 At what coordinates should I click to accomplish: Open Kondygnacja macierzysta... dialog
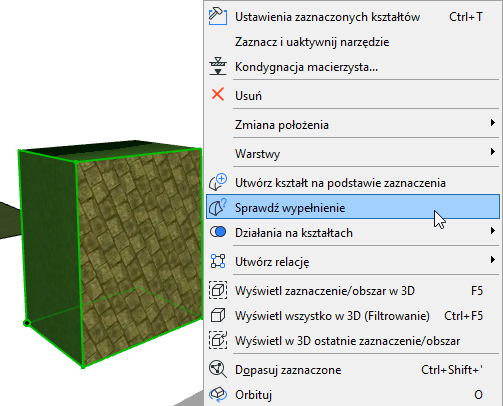353,67
